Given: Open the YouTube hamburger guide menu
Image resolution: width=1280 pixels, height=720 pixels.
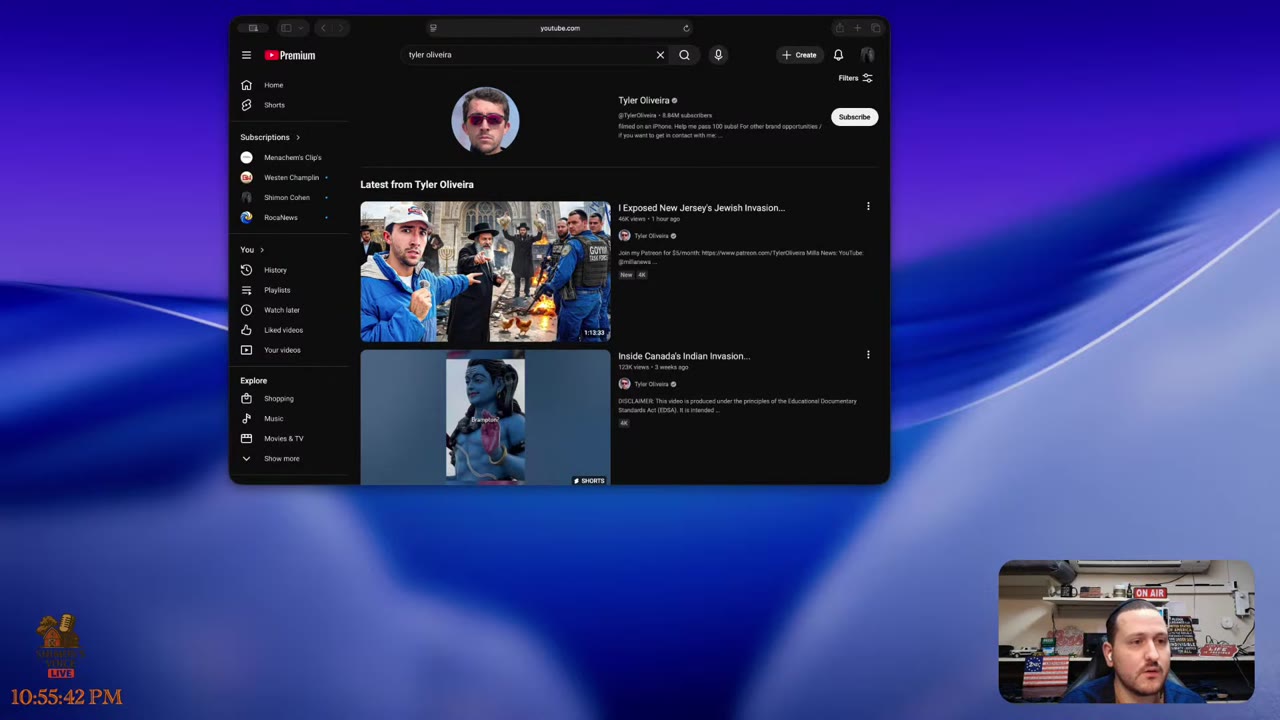Looking at the screenshot, I should click(x=246, y=55).
